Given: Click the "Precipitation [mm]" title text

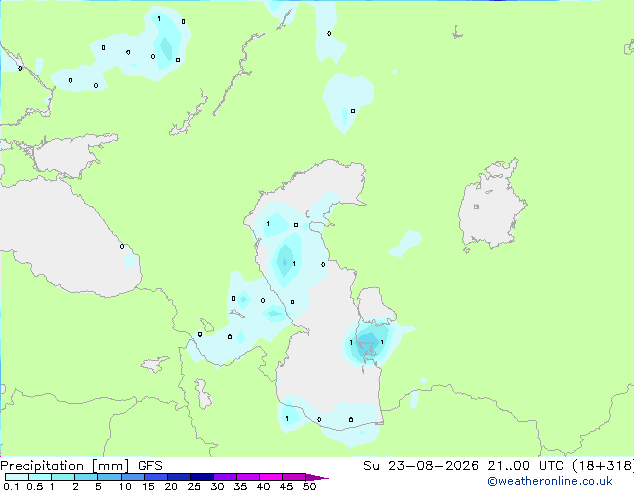Looking at the screenshot, I should (64, 466).
